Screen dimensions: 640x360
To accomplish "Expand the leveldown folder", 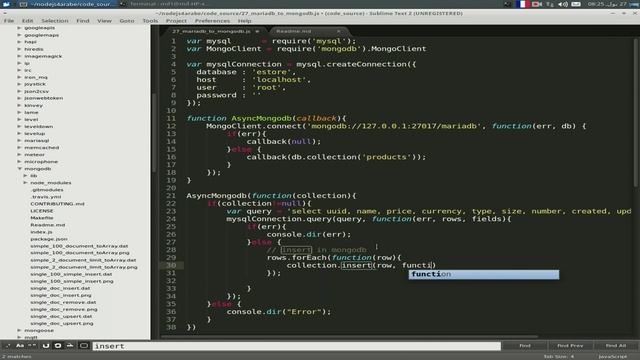I will click(19, 126).
